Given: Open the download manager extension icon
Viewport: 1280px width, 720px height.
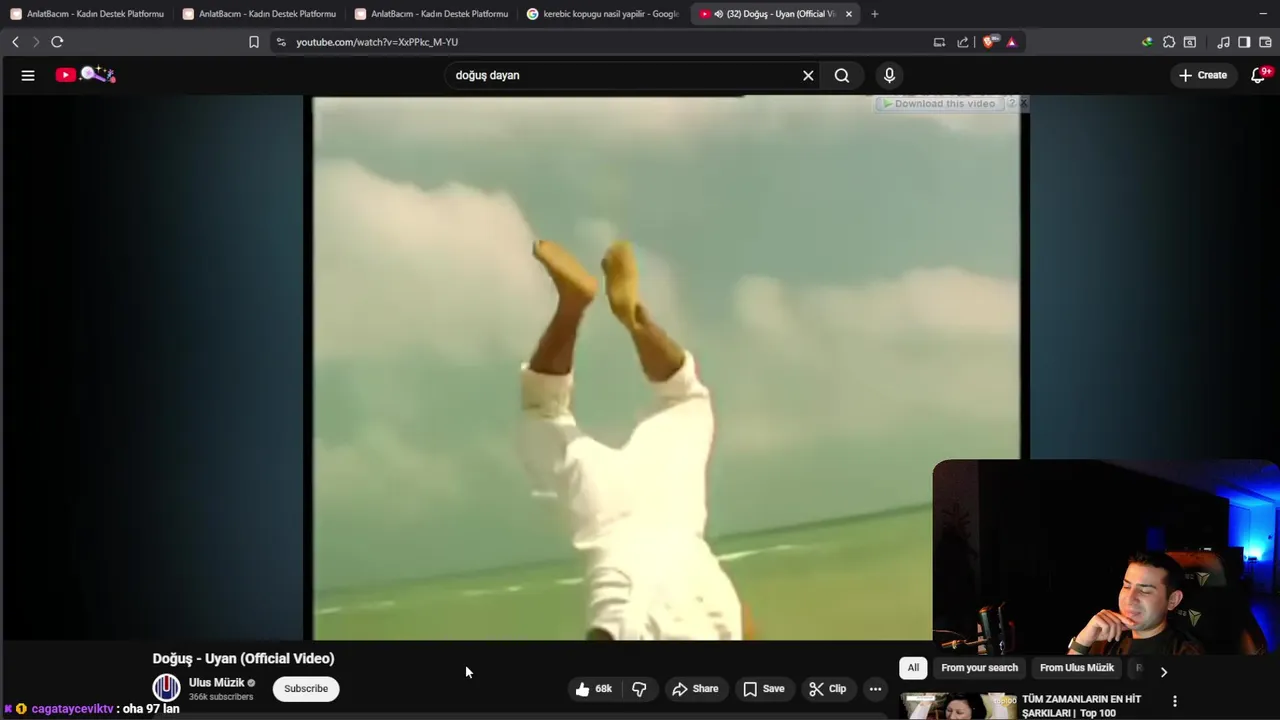Looking at the screenshot, I should coord(1147,42).
